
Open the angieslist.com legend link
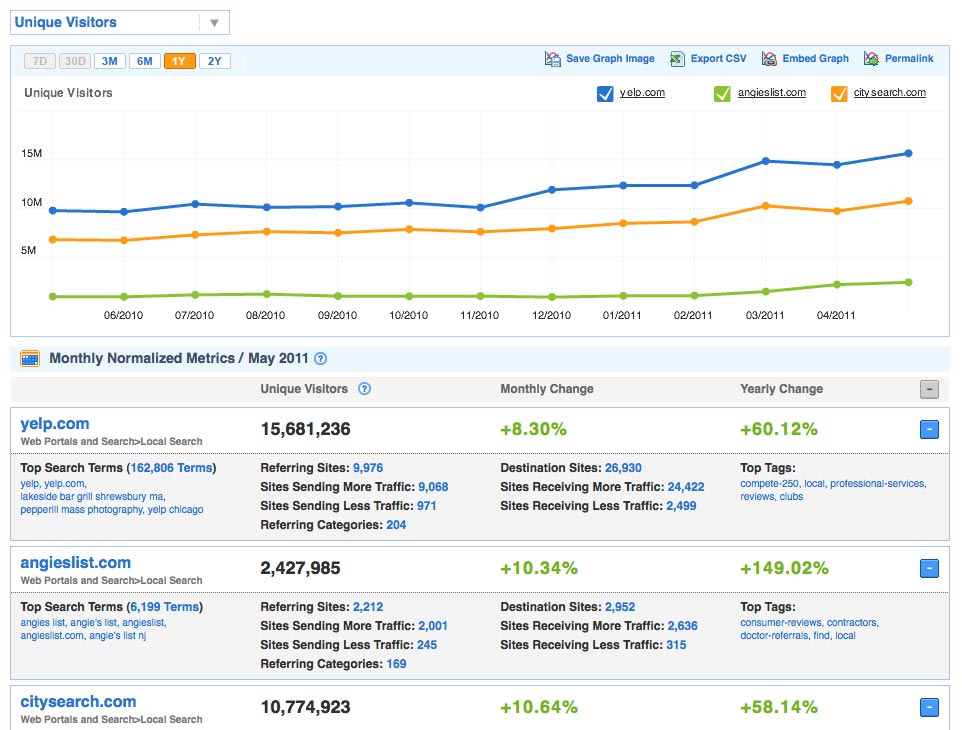click(772, 93)
